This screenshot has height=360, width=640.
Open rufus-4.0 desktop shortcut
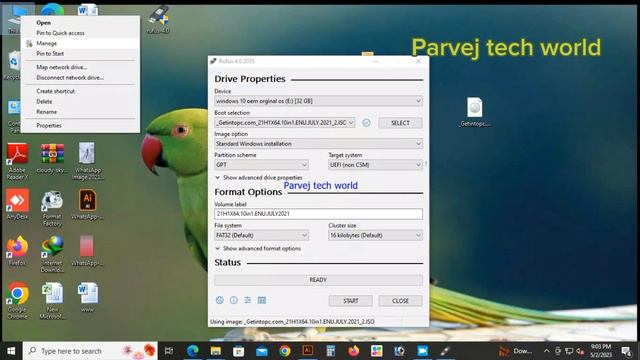coord(158,19)
